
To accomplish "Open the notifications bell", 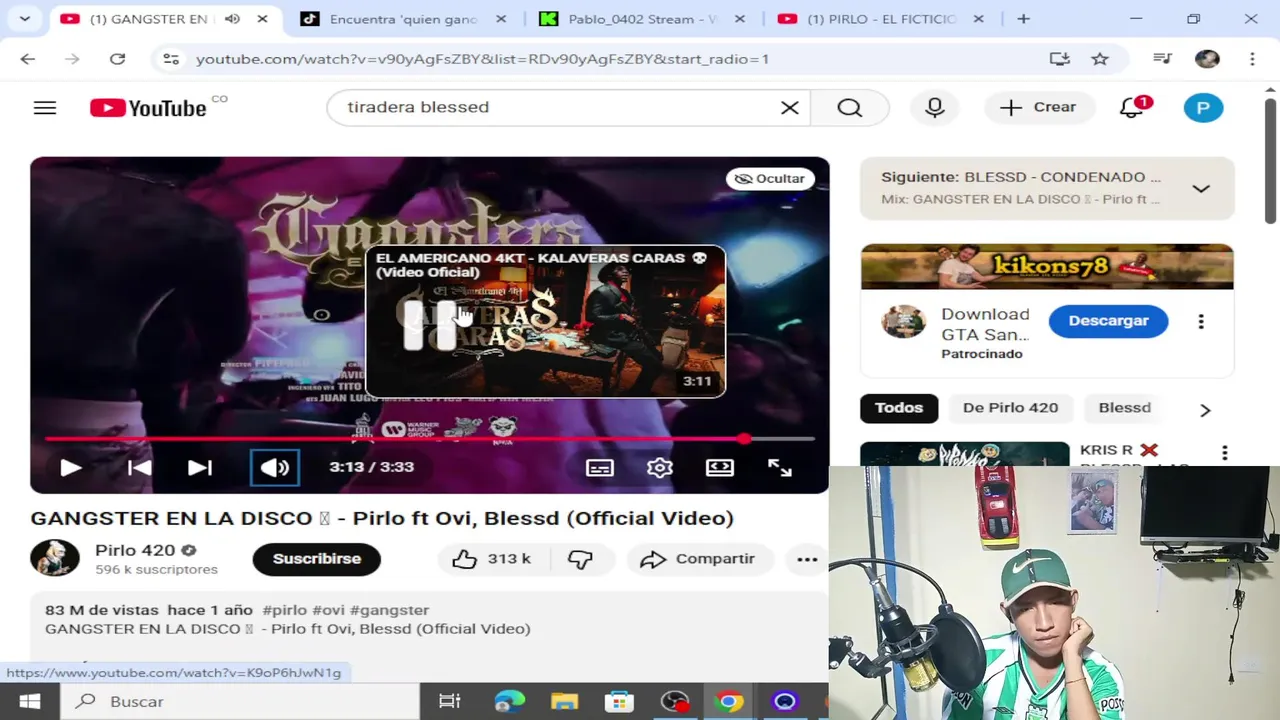I will pos(1131,107).
